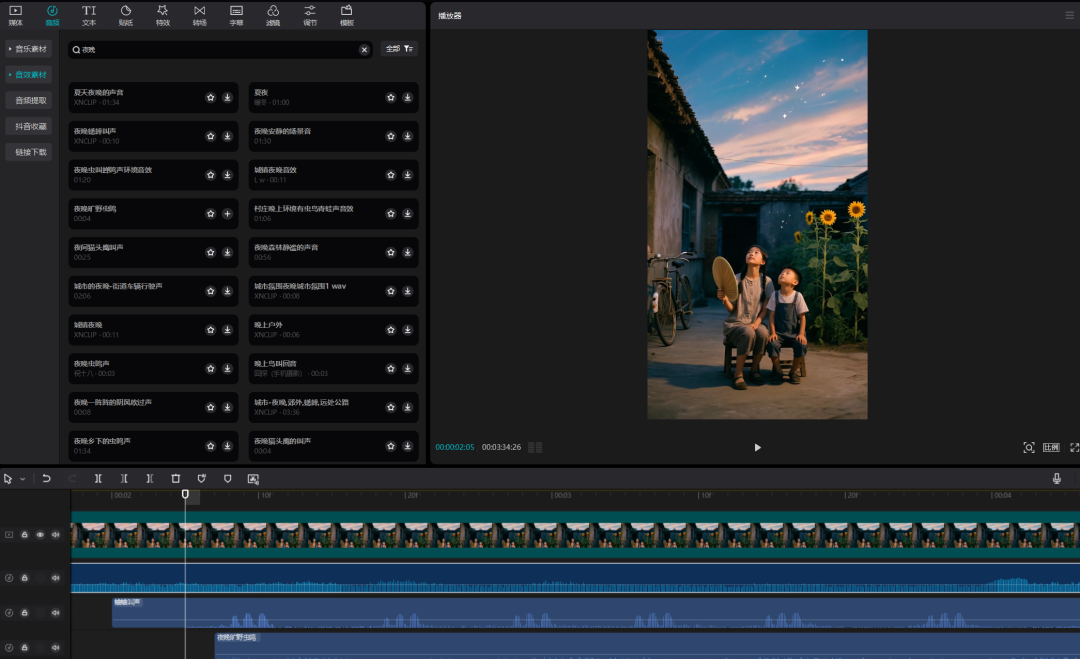
Task: Mute the video track with speaker icon
Action: pos(55,535)
